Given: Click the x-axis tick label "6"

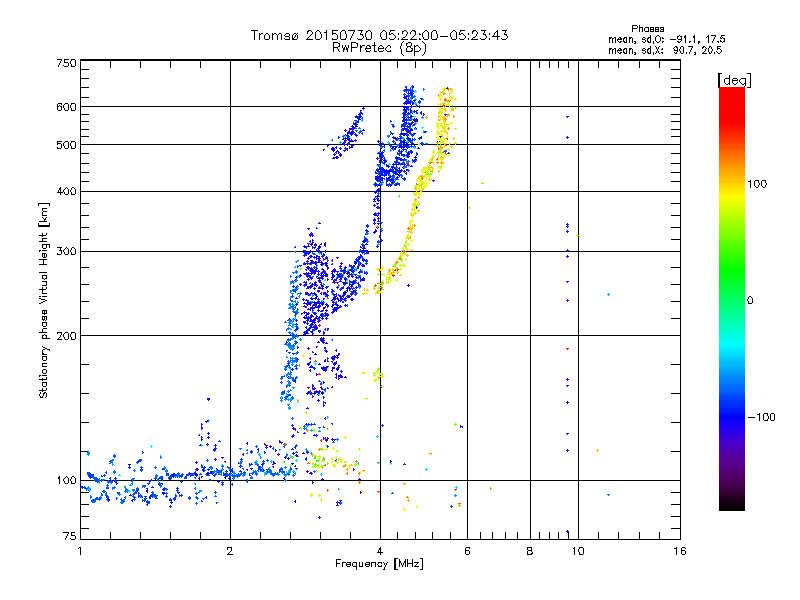Looking at the screenshot, I should point(467,551).
